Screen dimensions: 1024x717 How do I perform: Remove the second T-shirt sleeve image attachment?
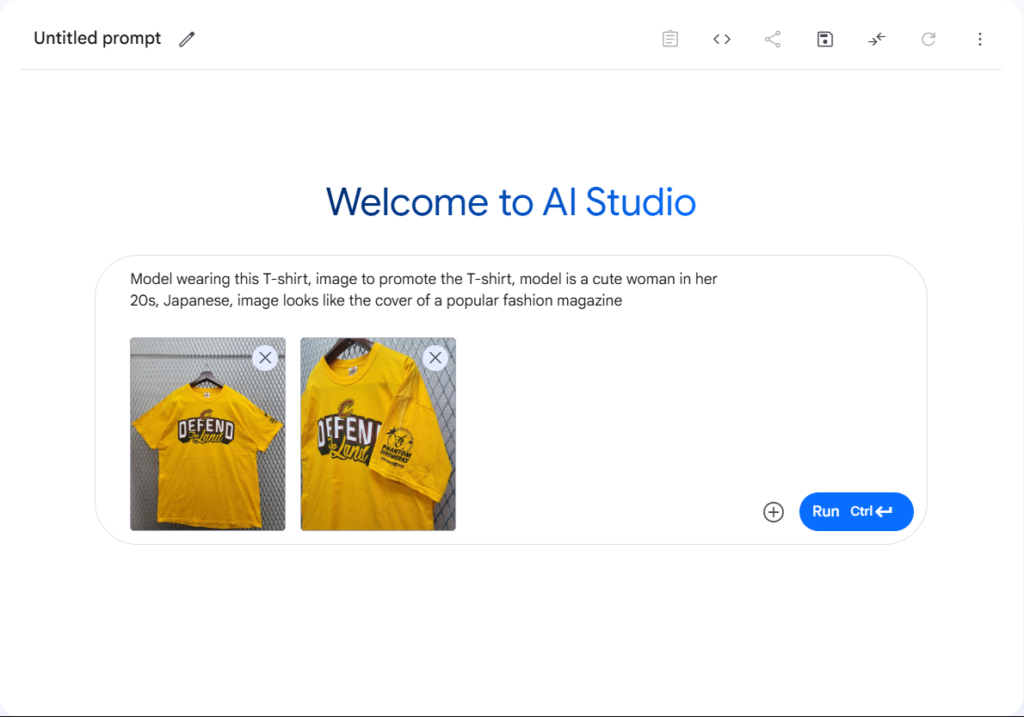tap(436, 358)
